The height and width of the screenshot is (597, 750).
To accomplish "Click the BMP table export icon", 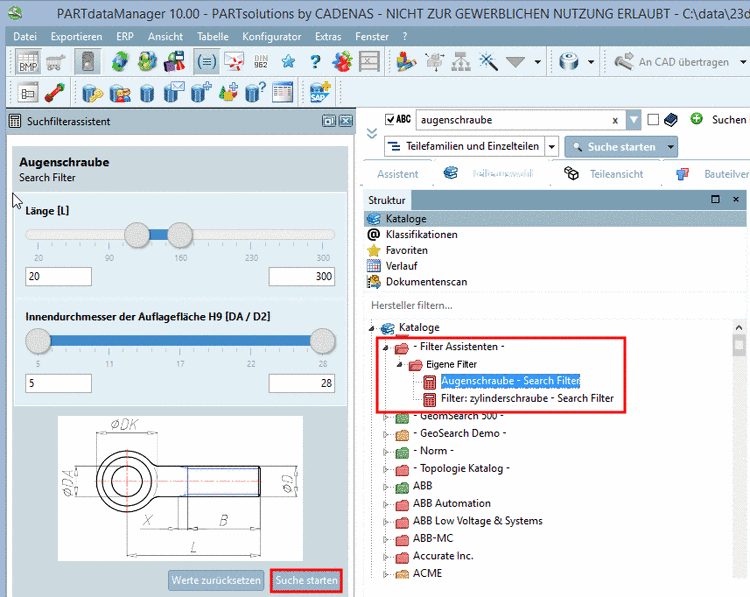I will click(x=28, y=62).
